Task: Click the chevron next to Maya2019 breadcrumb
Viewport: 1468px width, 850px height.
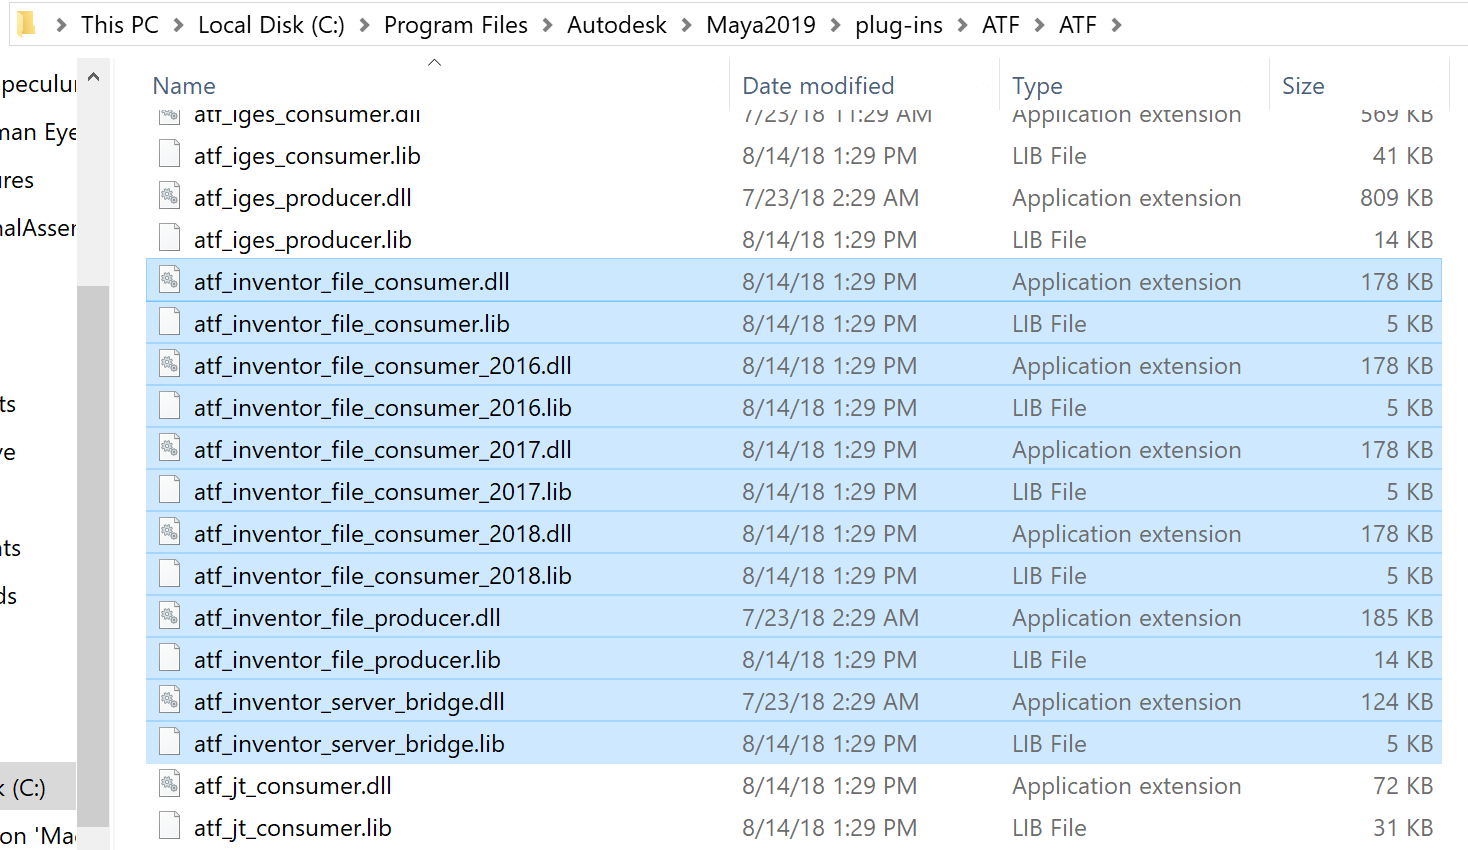Action: point(833,25)
